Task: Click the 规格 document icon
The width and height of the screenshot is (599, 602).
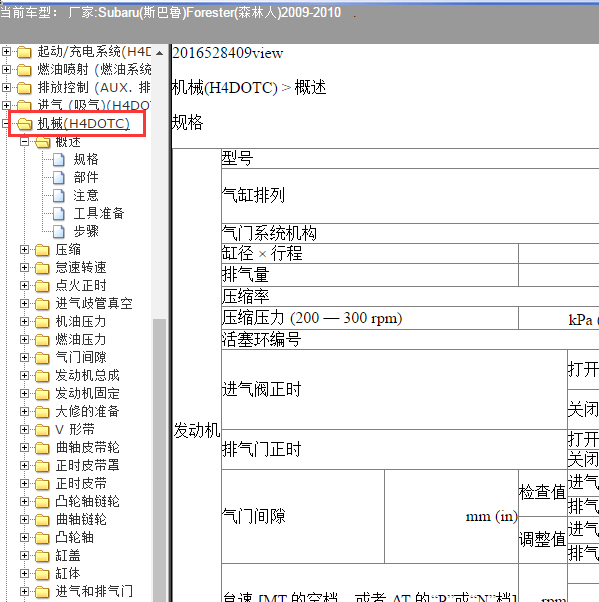Action: (x=59, y=160)
